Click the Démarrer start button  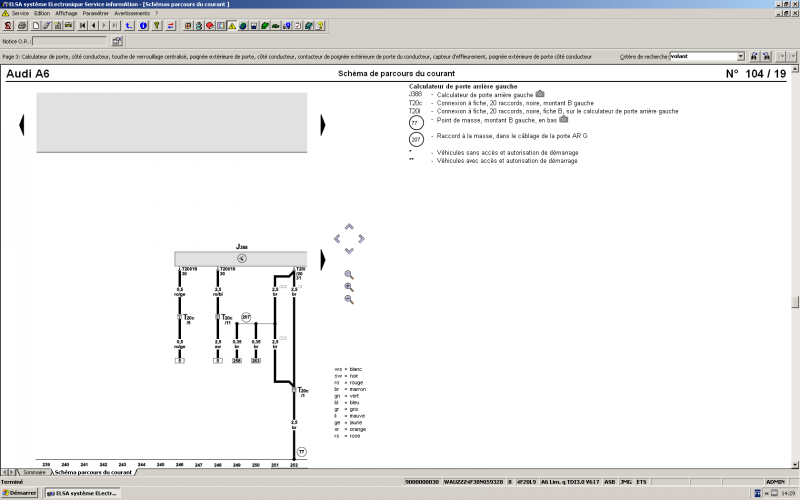(x=19, y=493)
